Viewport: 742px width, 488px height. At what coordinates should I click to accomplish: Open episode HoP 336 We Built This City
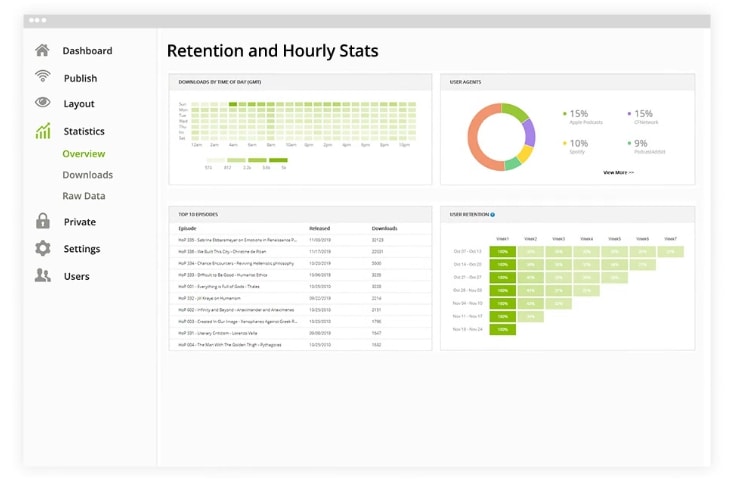(300, 252)
